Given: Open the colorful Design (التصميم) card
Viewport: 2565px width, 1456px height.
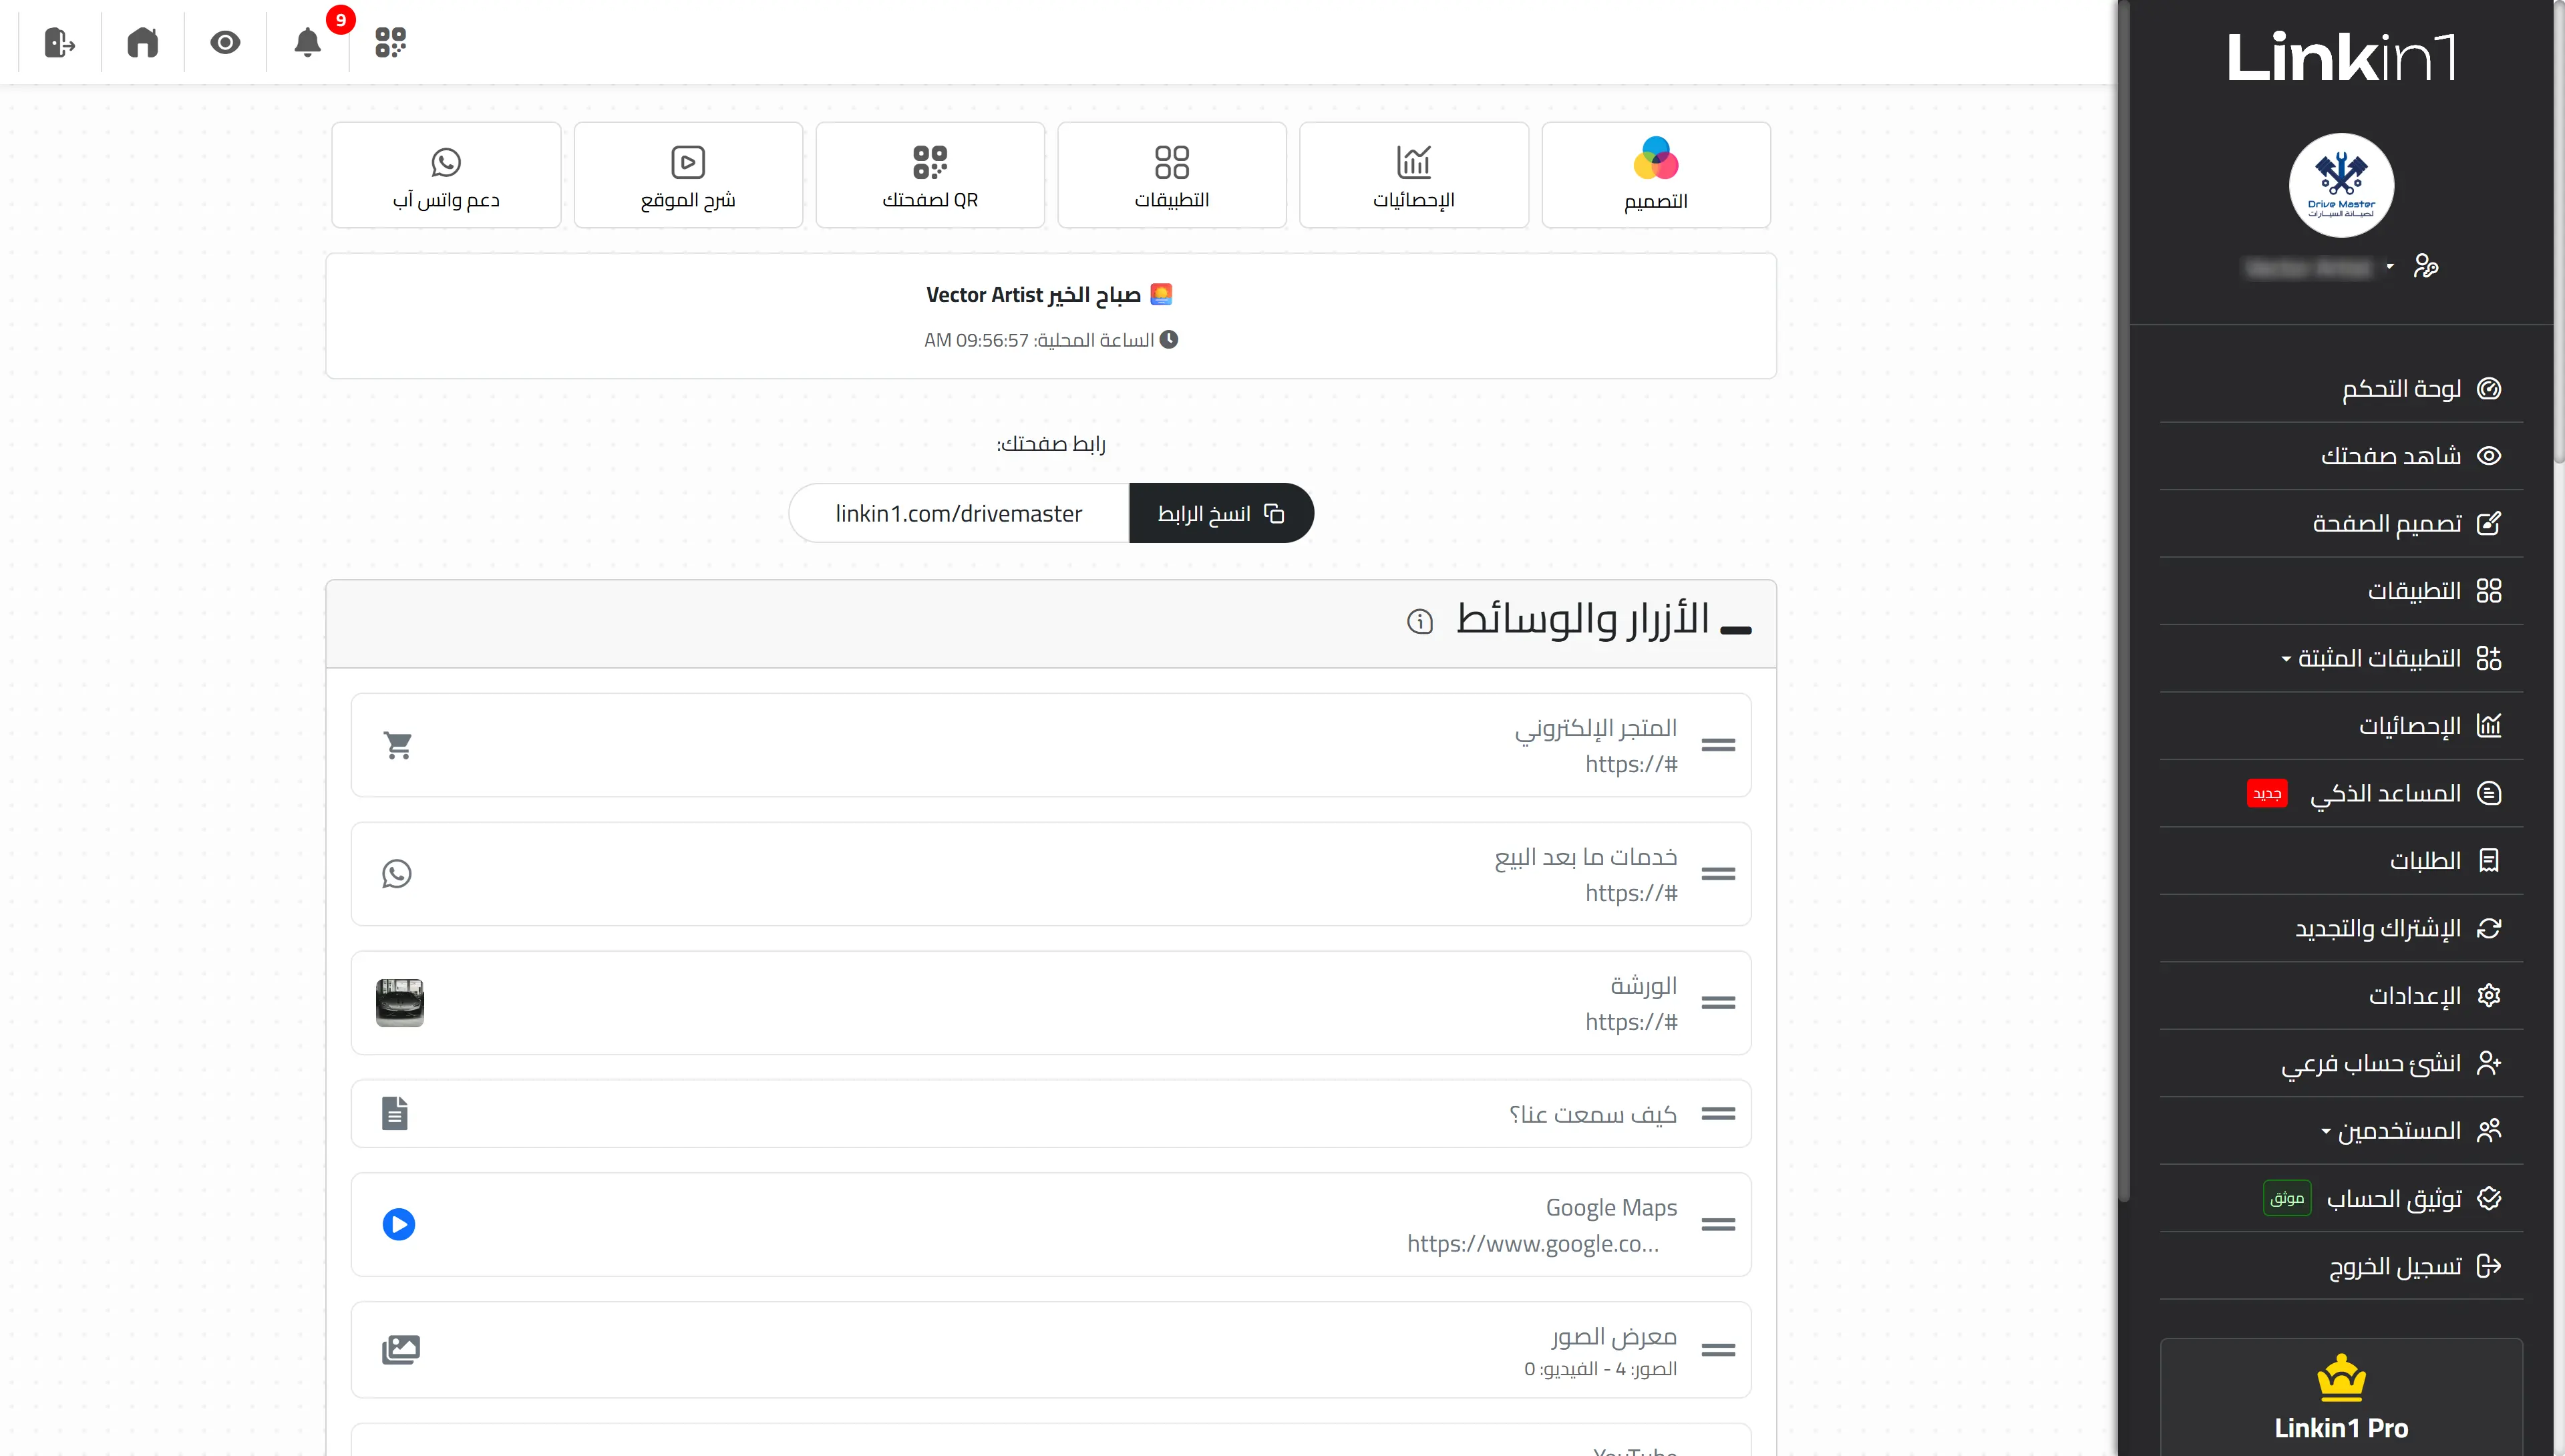Looking at the screenshot, I should [x=1655, y=175].
